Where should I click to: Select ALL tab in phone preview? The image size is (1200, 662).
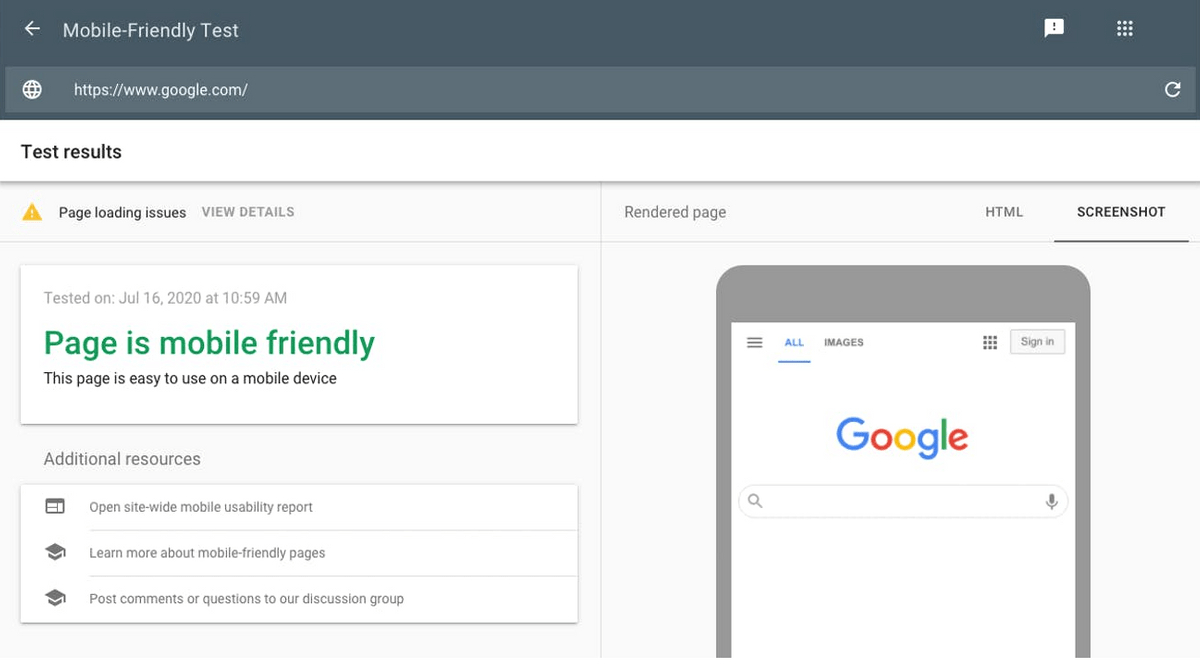tap(794, 342)
